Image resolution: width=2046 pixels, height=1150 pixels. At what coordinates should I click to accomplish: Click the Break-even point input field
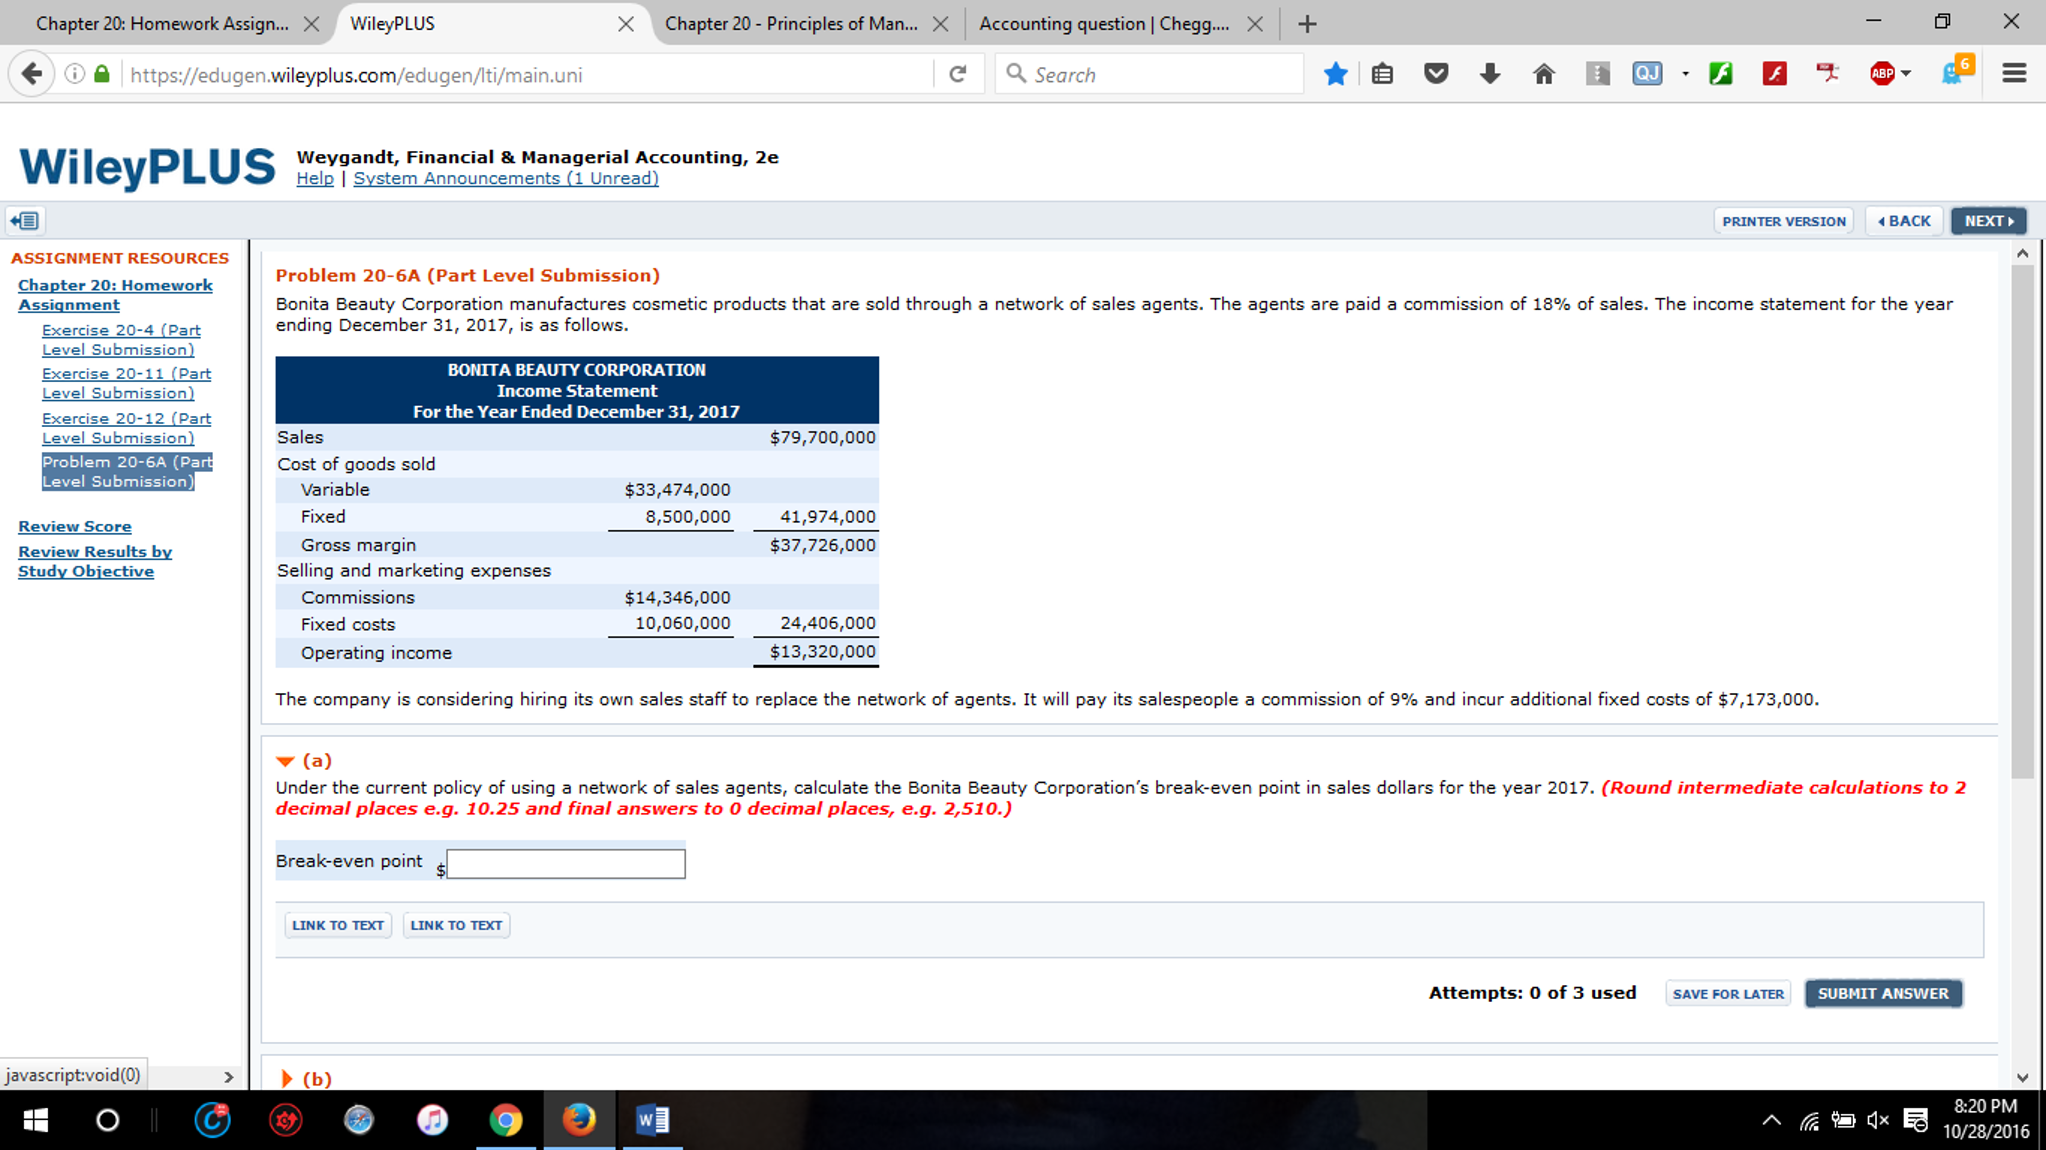click(566, 864)
